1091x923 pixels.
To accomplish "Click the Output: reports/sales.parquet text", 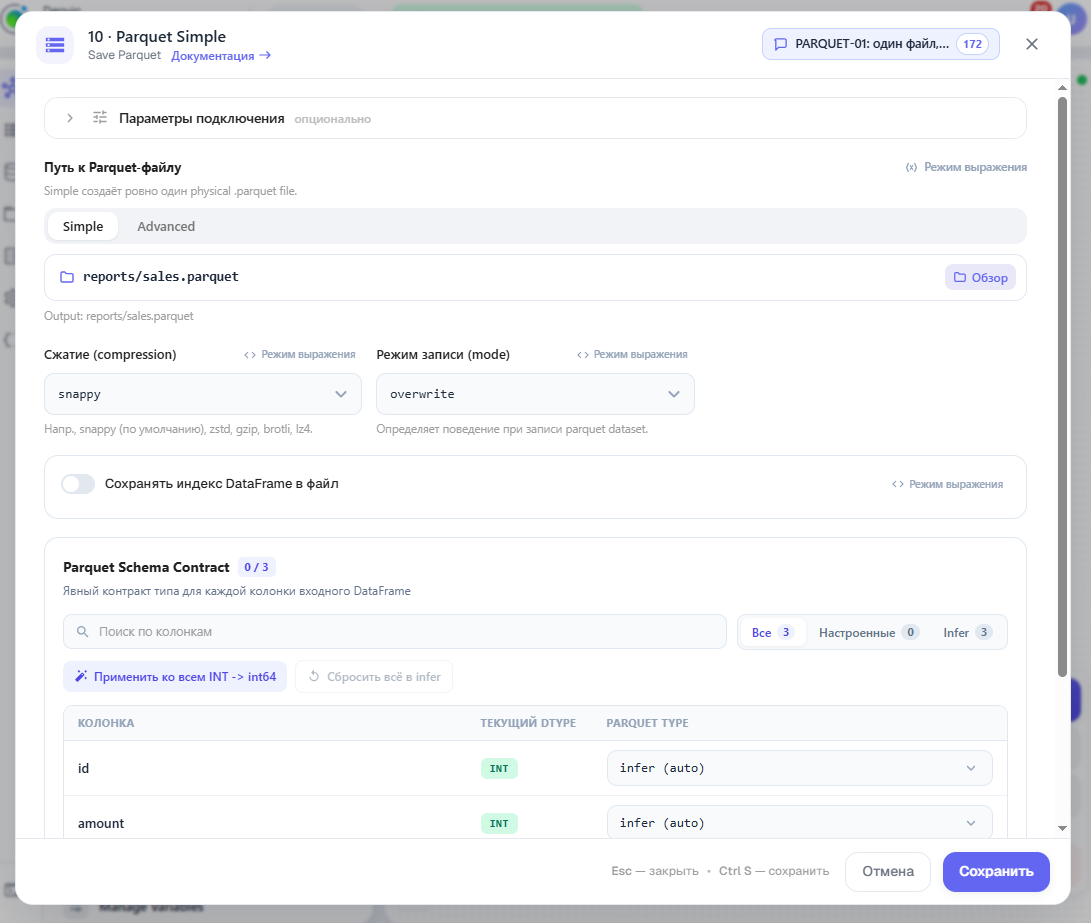I will point(119,316).
